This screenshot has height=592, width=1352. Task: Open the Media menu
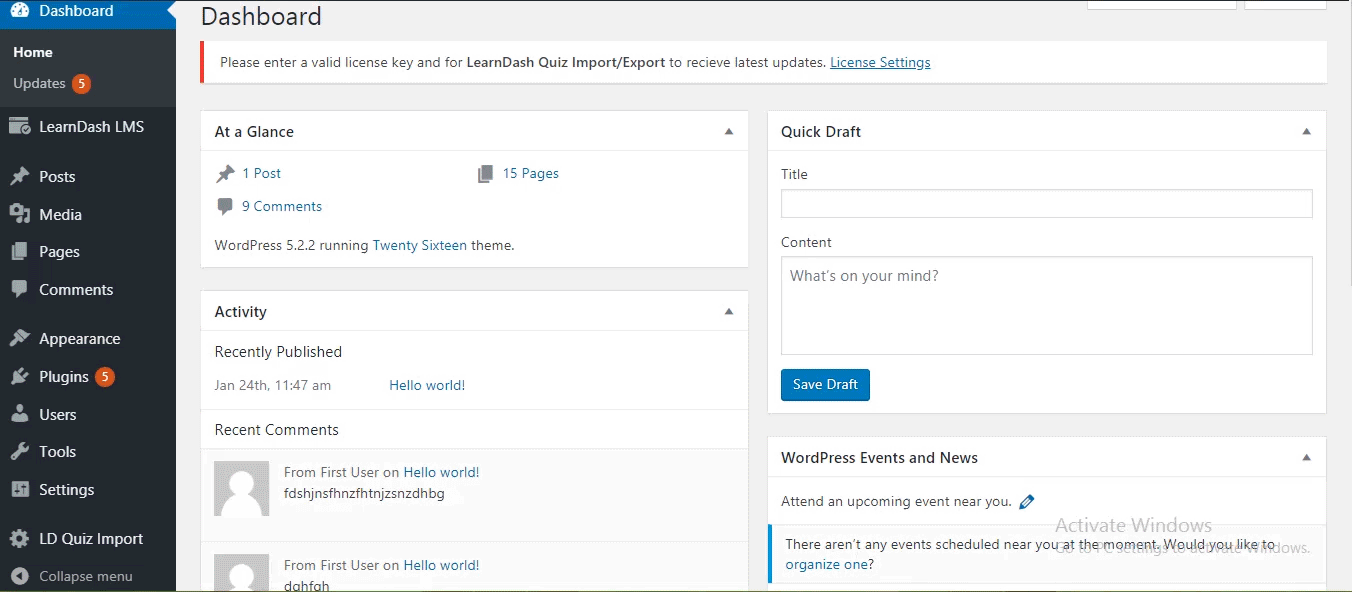coord(88,214)
